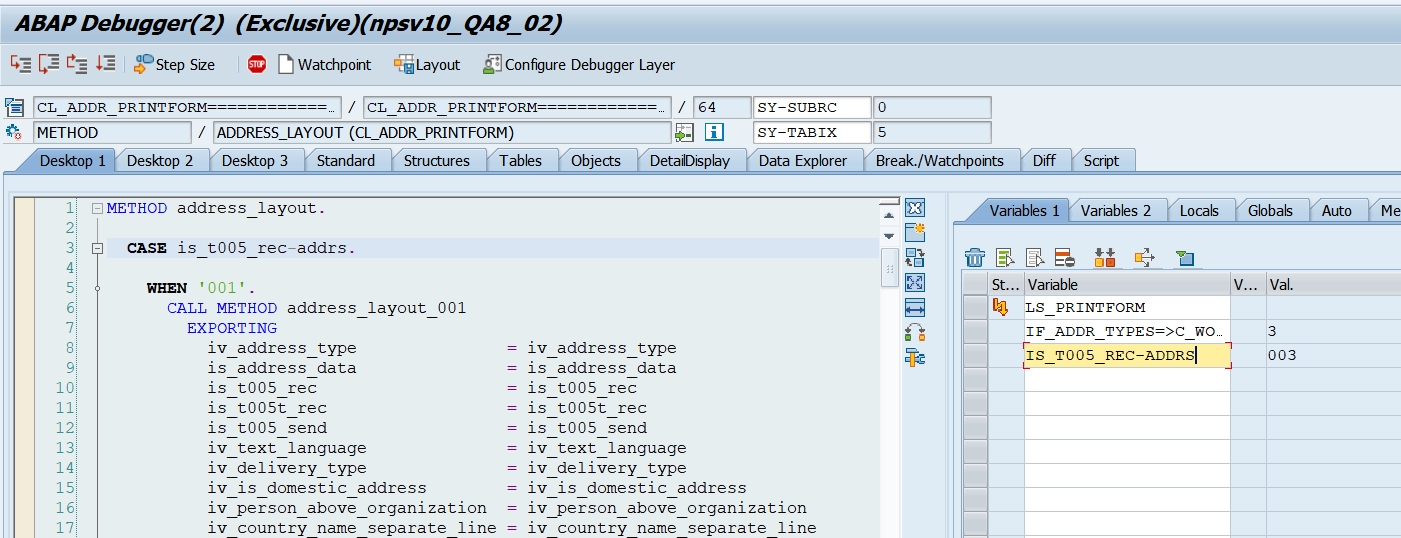Click the source editor vertical scrollbar handle
Screen dimensions: 1401x538
pos(888,267)
